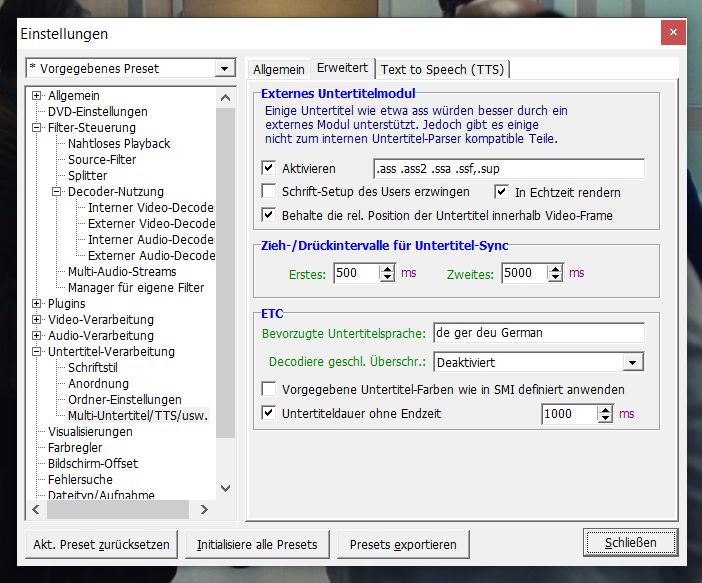The height and width of the screenshot is (583, 702).
Task: Switch to the Allgemein tab
Action: click(278, 70)
